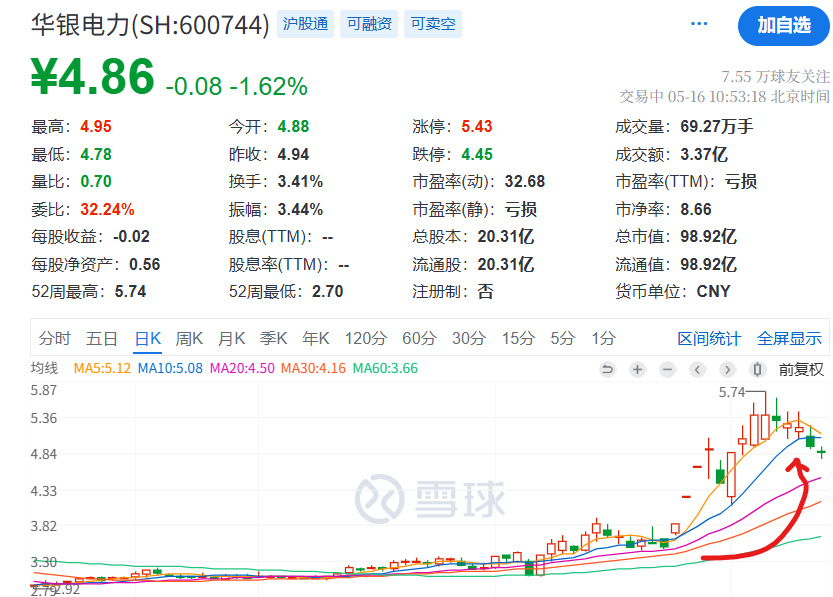Select the 季K tab

273,338
